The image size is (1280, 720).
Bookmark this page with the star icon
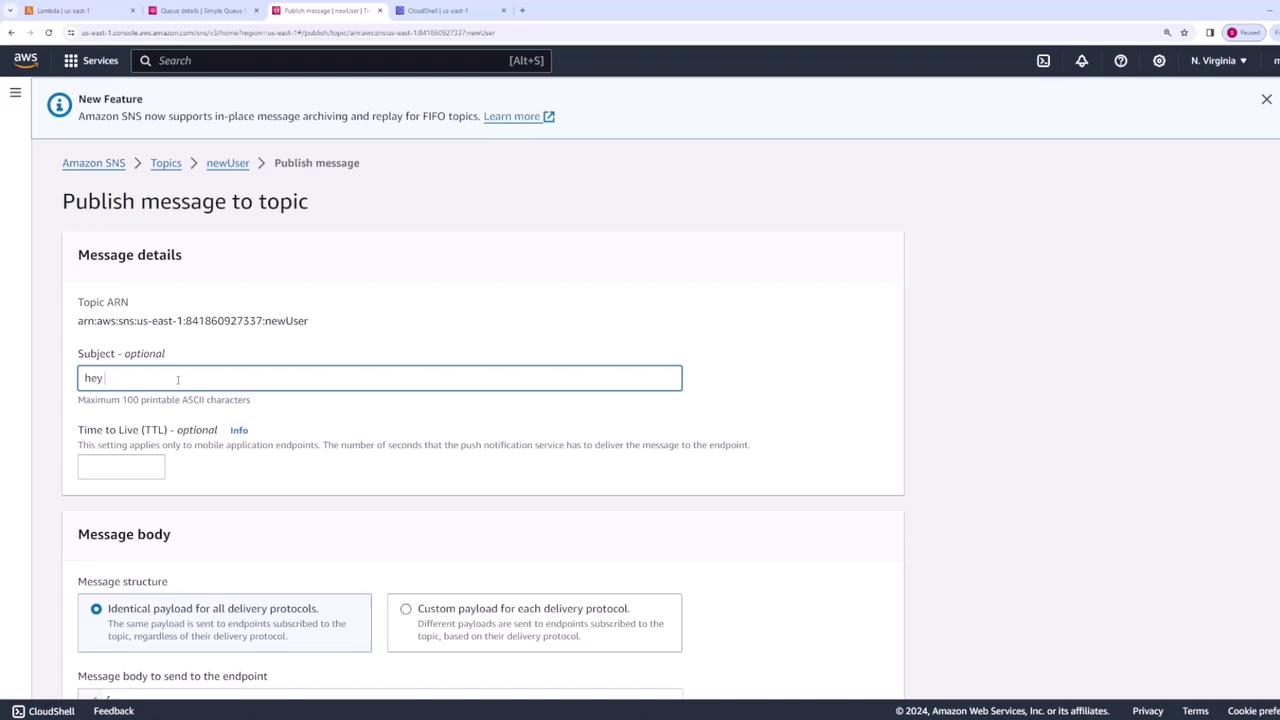[x=1185, y=33]
